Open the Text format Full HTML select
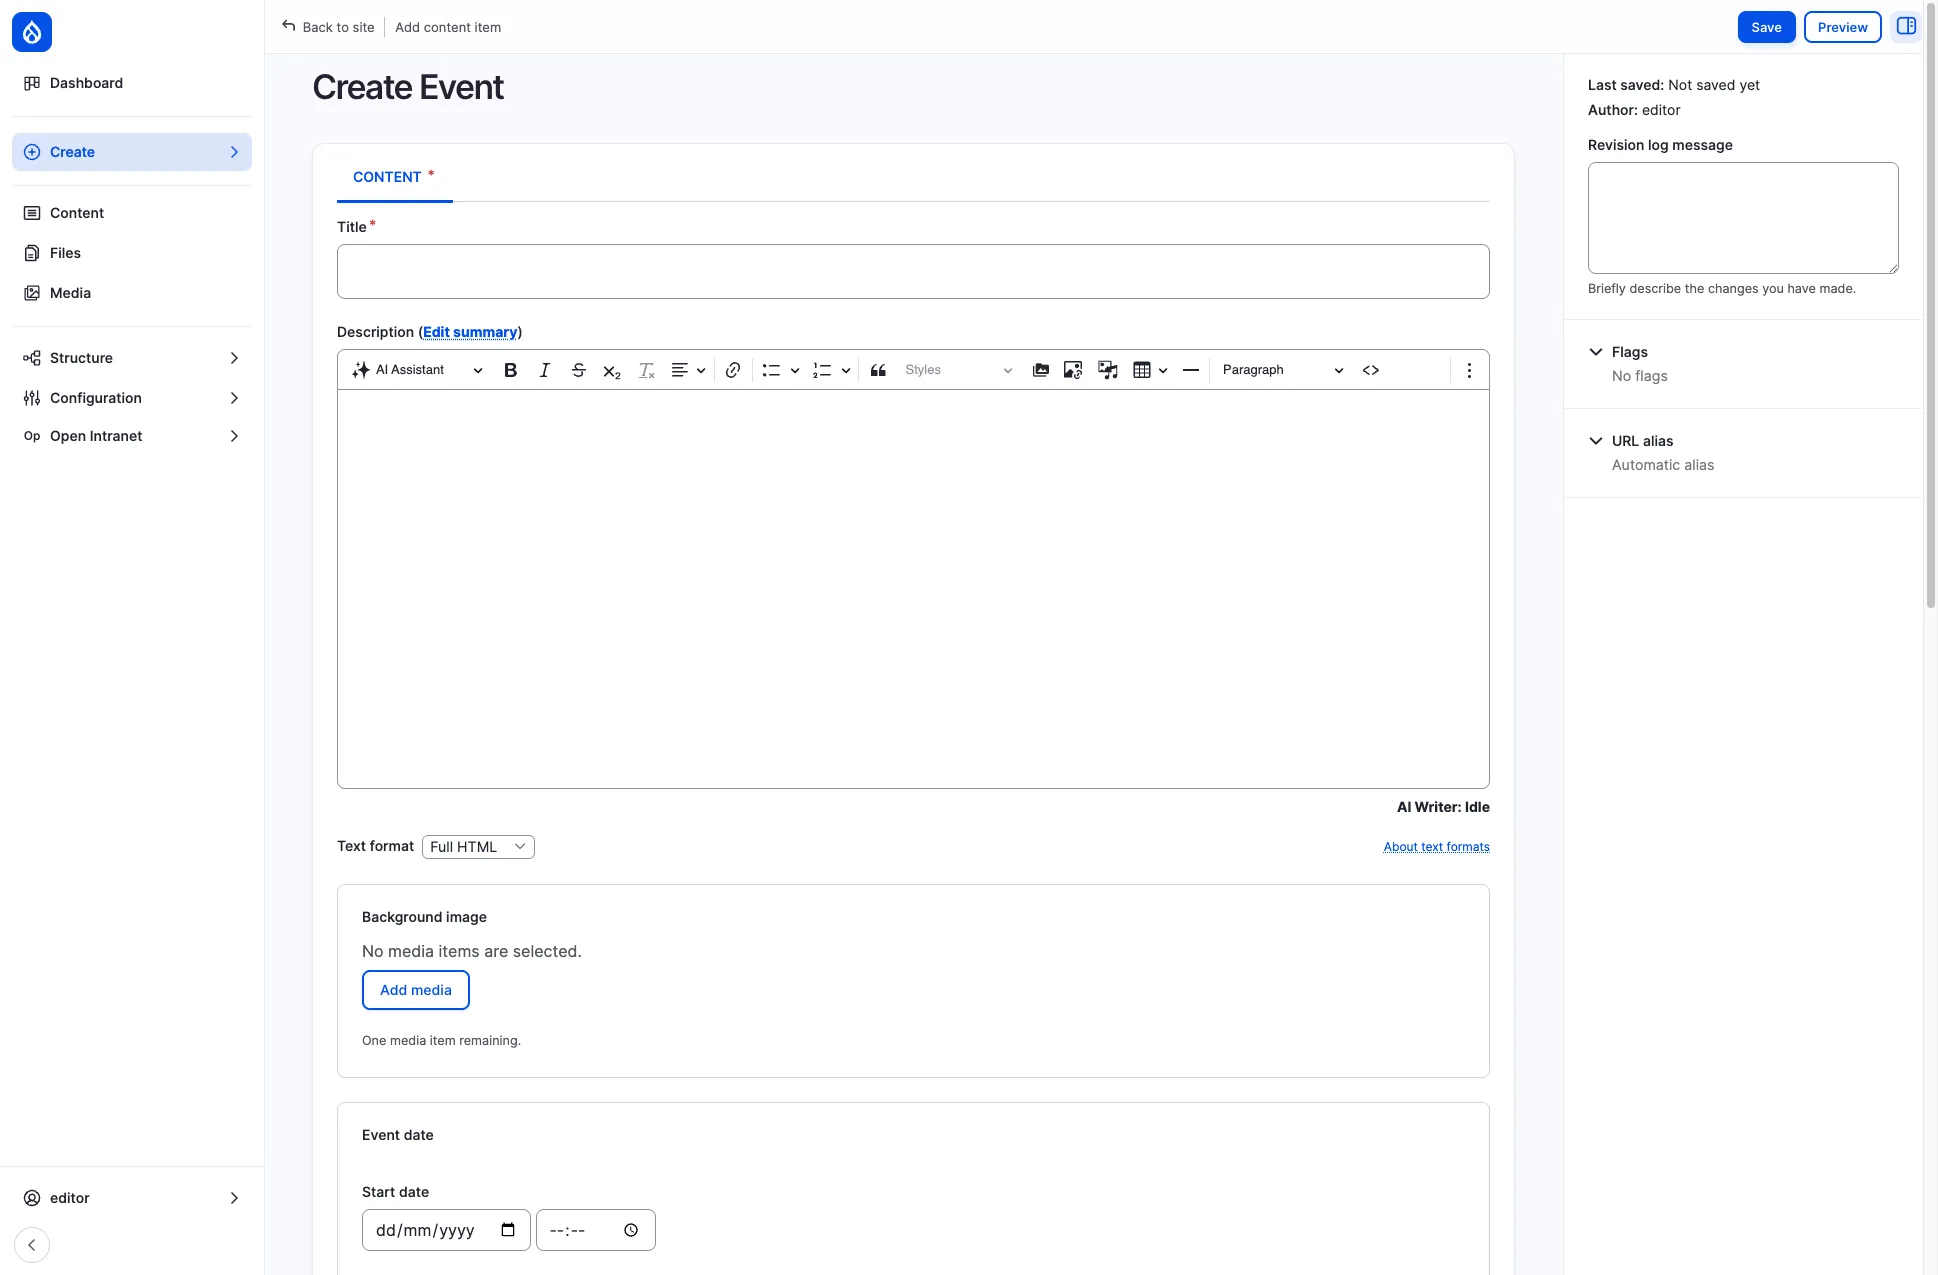 (x=478, y=847)
